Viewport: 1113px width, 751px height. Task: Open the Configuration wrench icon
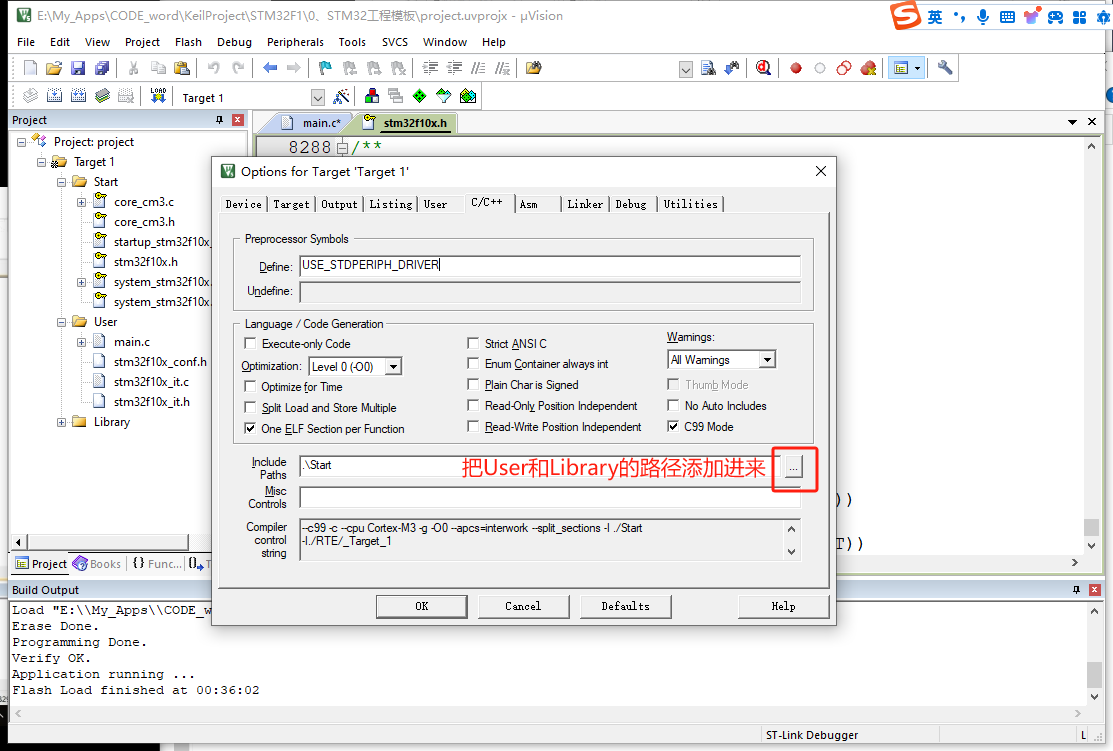click(x=945, y=68)
